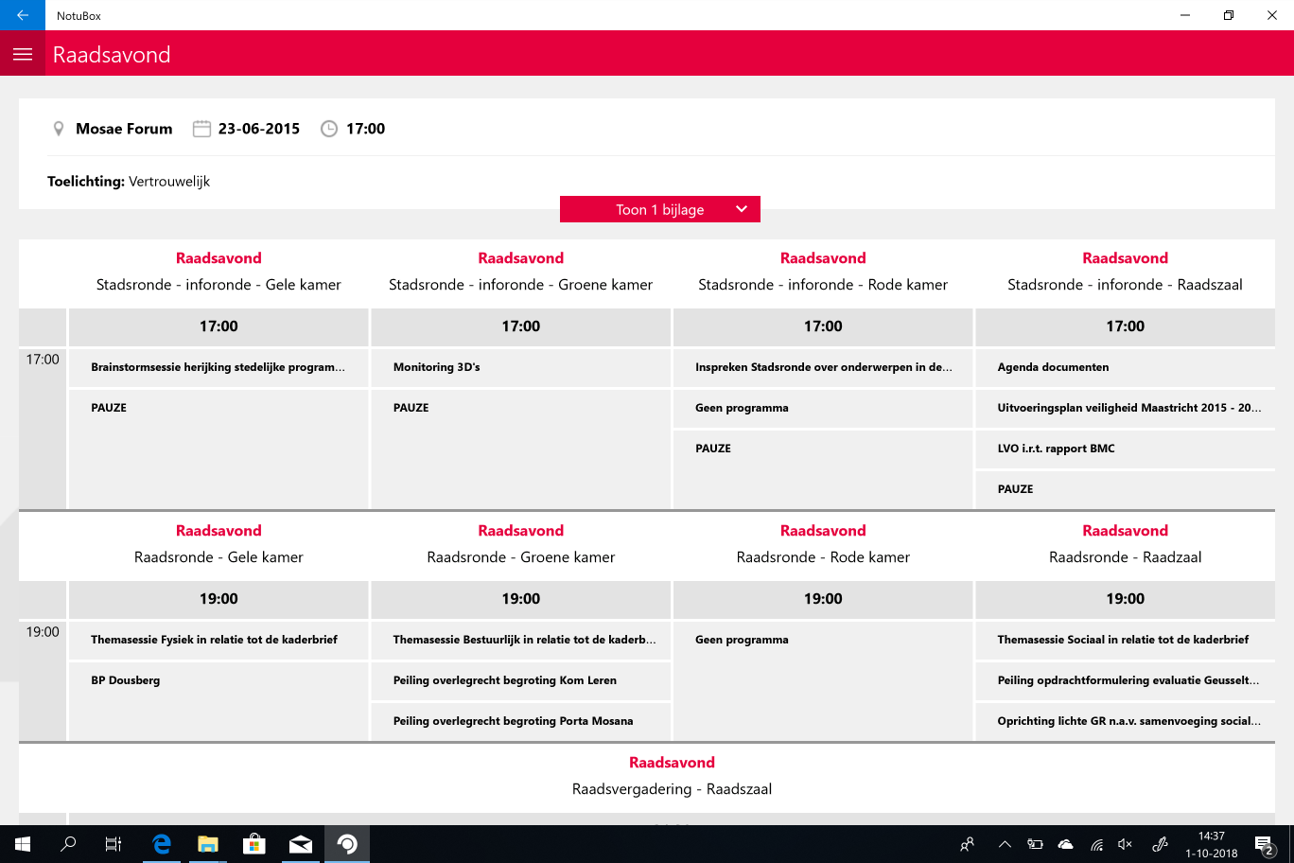1294x863 pixels.
Task: Click Raadsavond Stadsronde inforonde Groene kamer header
Action: tap(521, 272)
